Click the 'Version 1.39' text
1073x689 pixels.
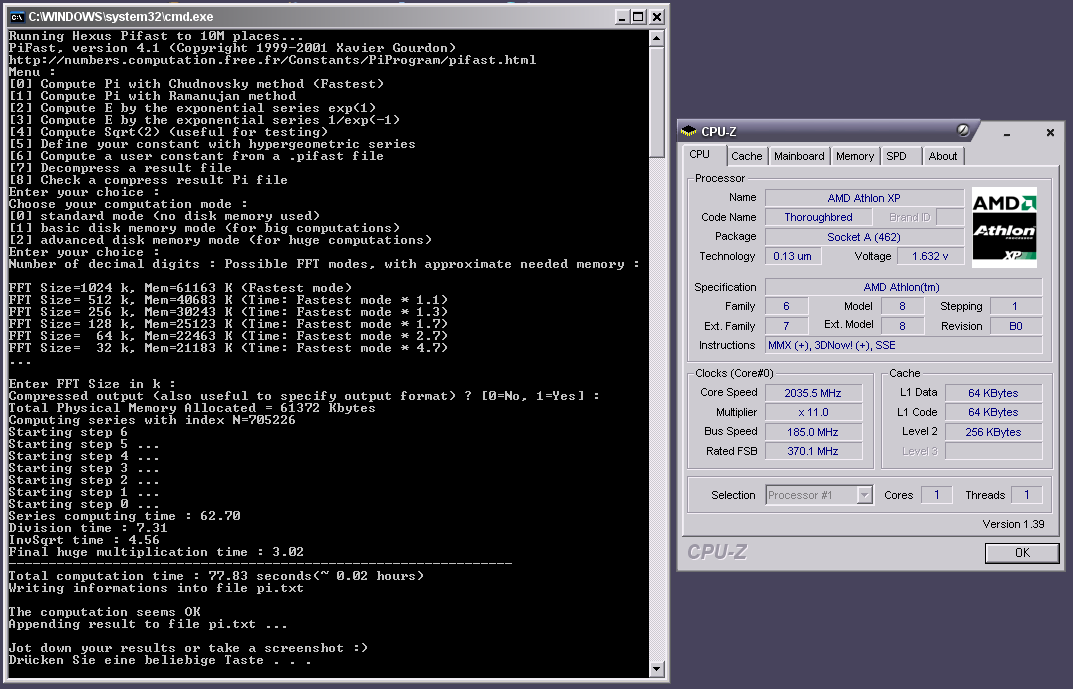point(1013,524)
